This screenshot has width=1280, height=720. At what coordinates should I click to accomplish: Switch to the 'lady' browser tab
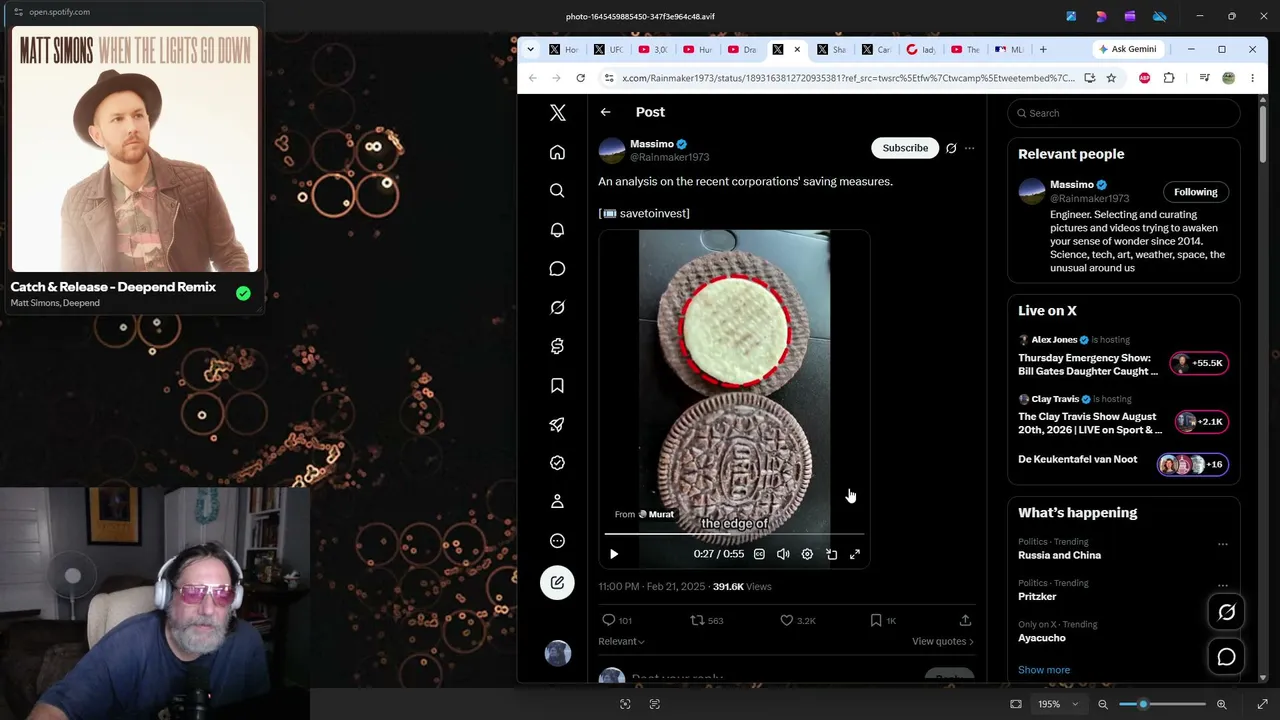[920, 49]
